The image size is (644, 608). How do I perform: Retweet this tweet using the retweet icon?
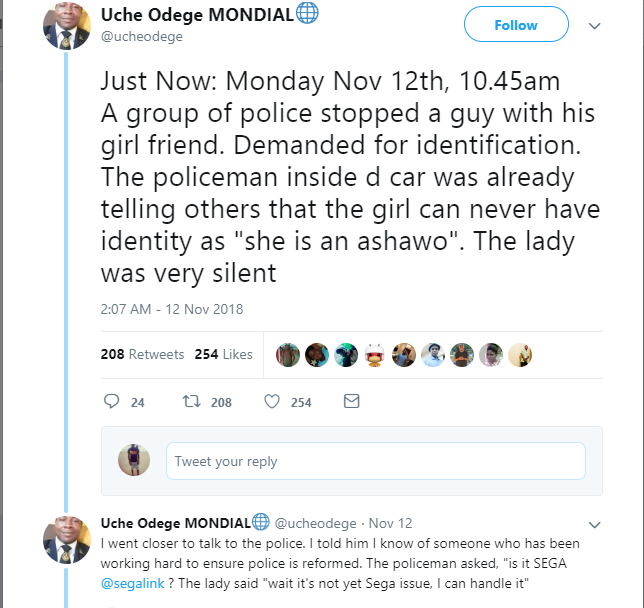[189, 402]
